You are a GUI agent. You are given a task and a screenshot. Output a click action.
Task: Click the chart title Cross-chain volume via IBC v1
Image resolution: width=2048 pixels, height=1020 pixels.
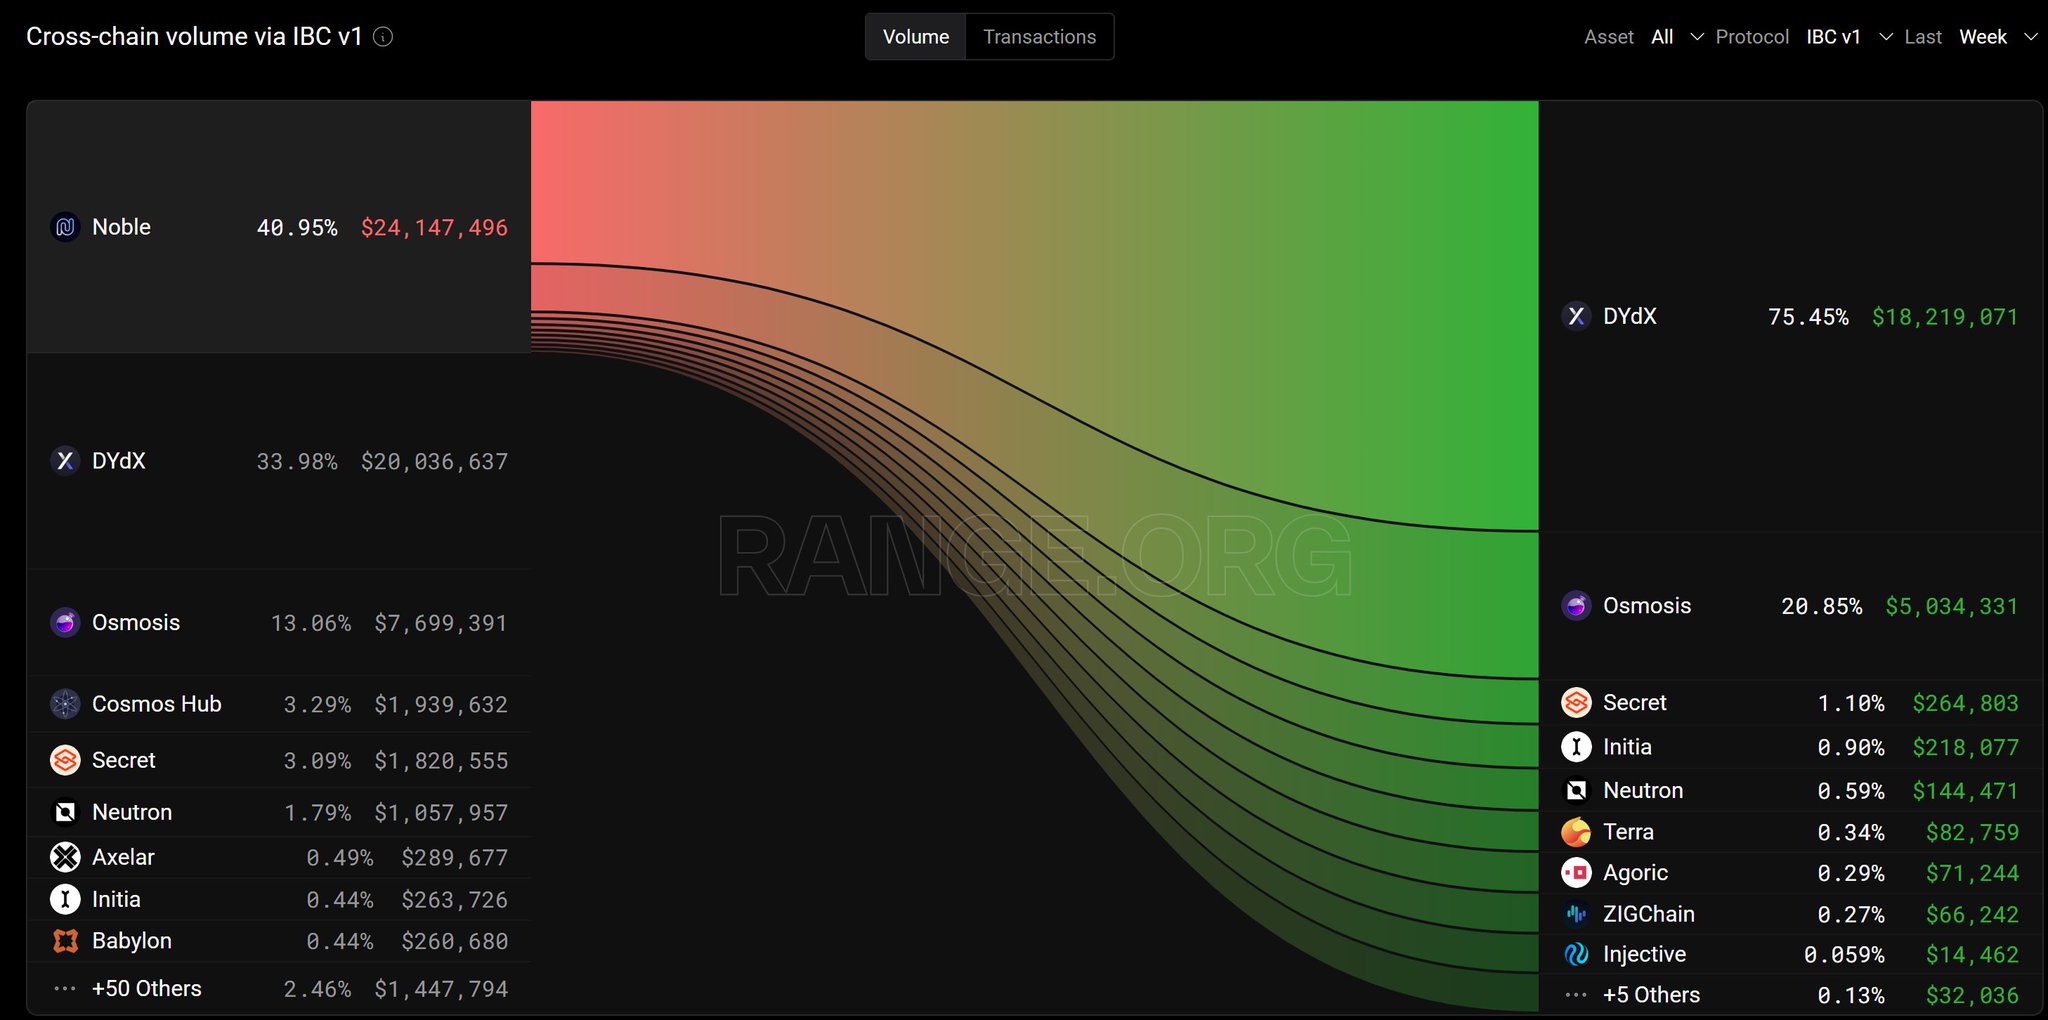pyautogui.click(x=194, y=37)
